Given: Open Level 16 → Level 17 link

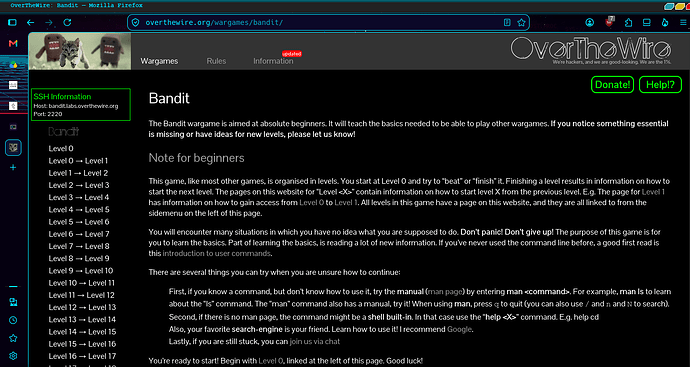Looking at the screenshot, I should [x=82, y=356].
